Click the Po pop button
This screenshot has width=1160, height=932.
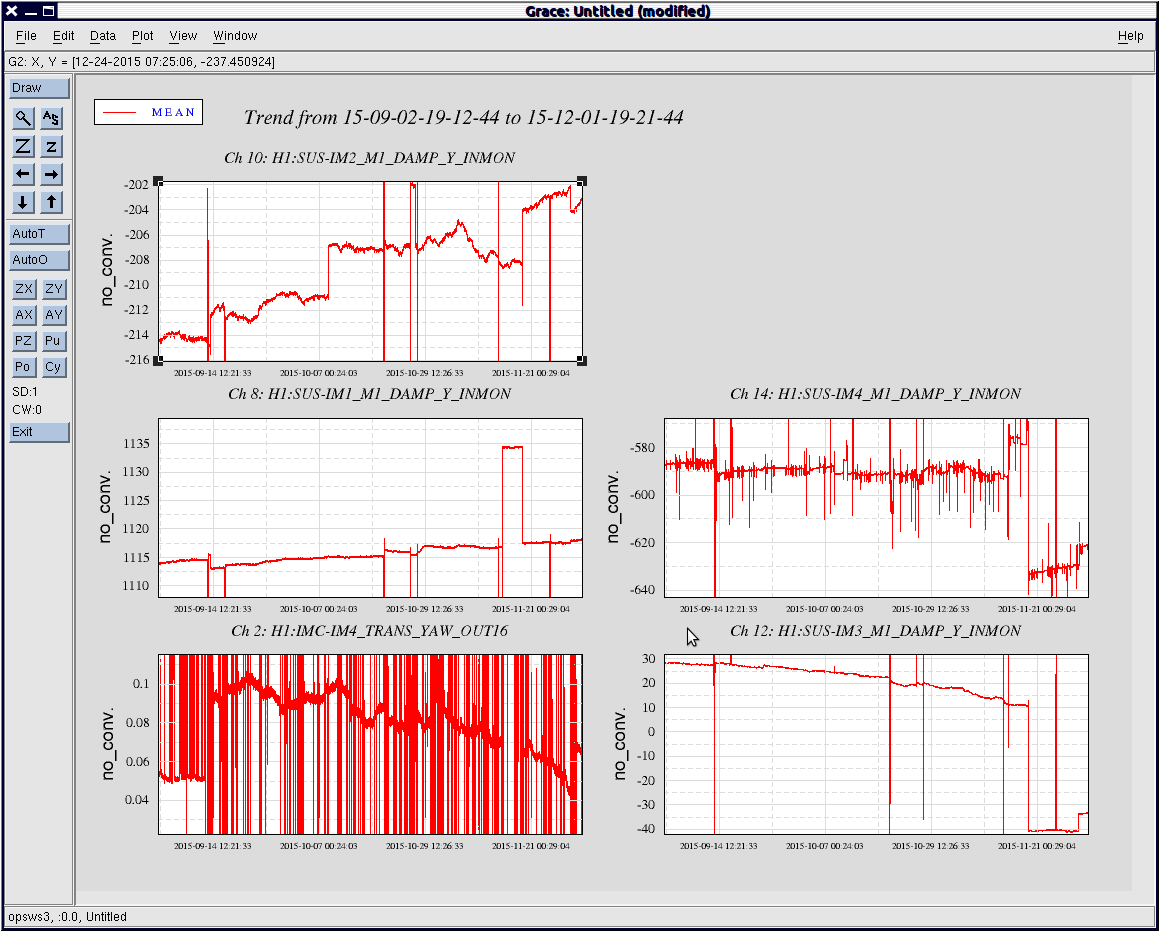24,367
